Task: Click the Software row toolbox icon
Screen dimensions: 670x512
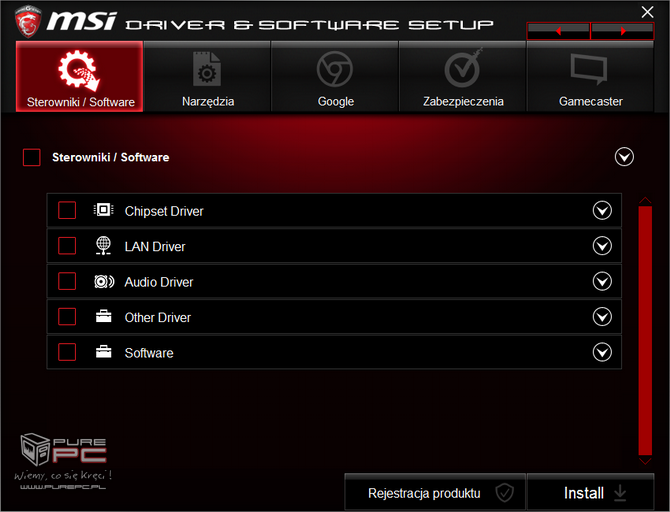Action: (x=103, y=352)
